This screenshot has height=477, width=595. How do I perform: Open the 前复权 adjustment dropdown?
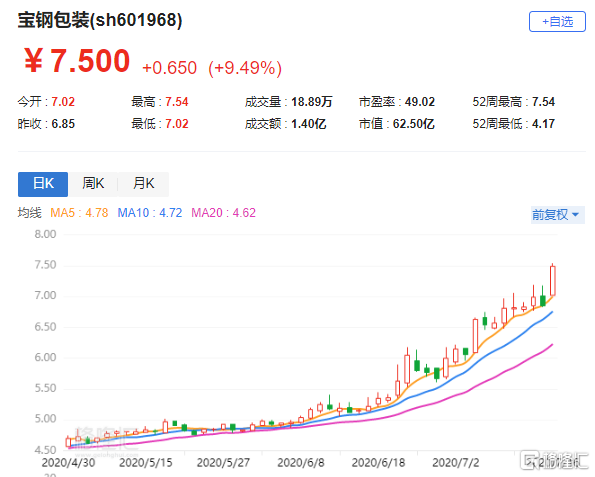[557, 215]
